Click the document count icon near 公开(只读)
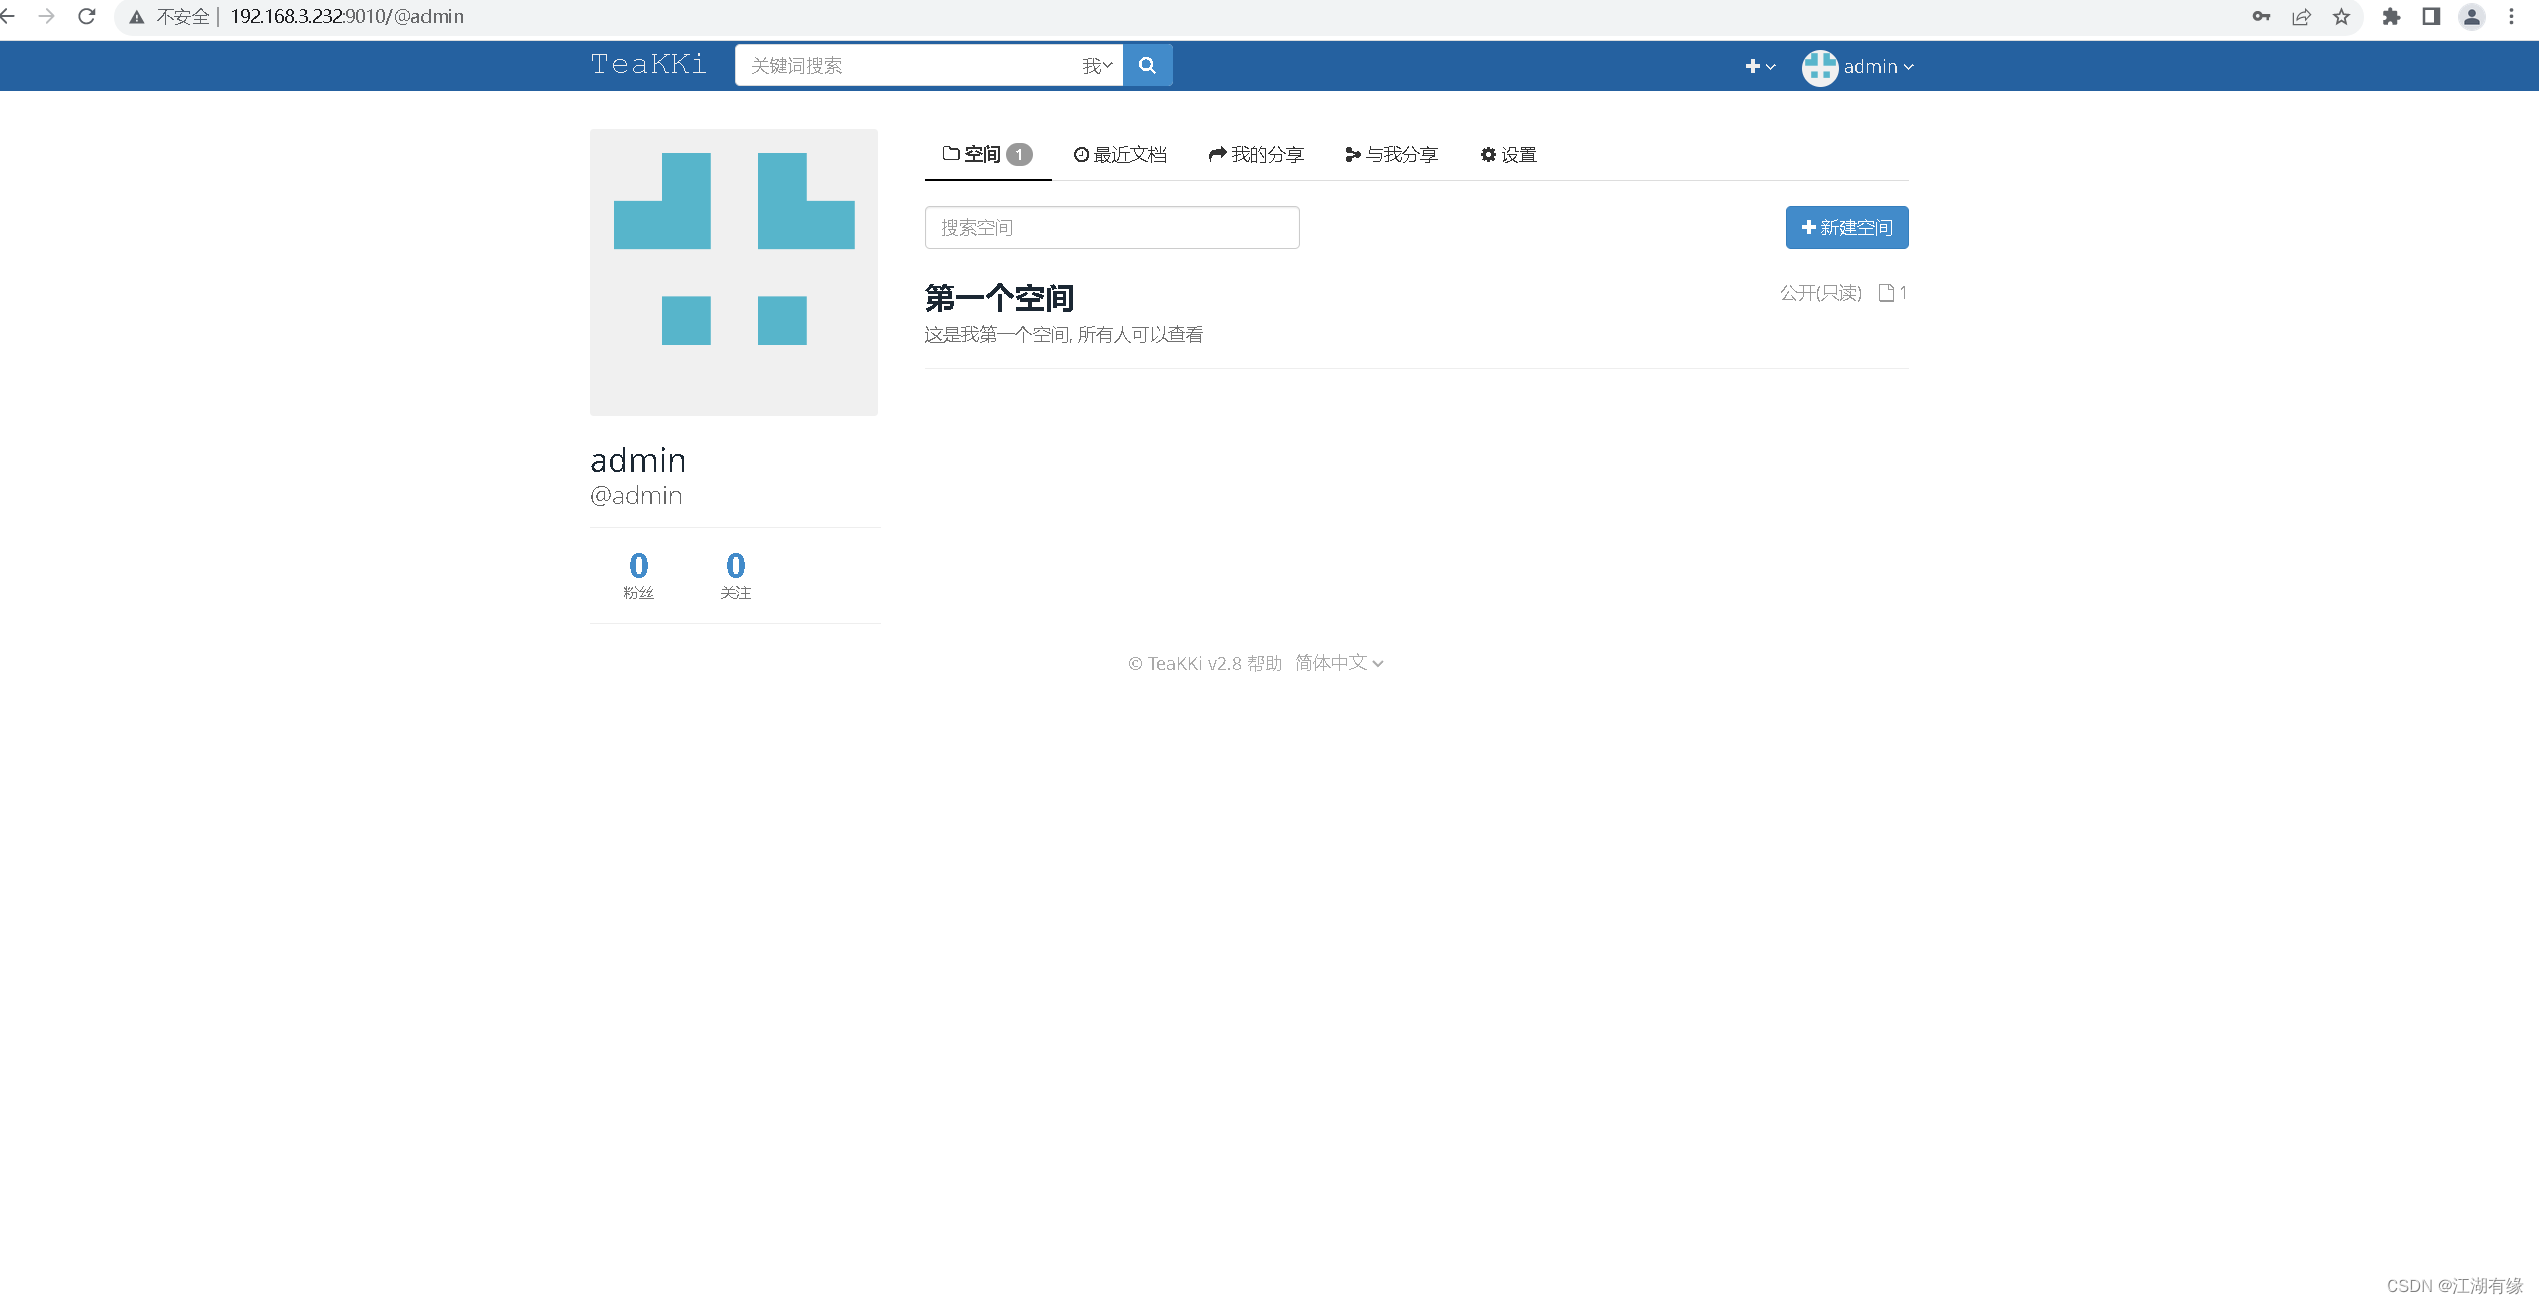 [1886, 292]
